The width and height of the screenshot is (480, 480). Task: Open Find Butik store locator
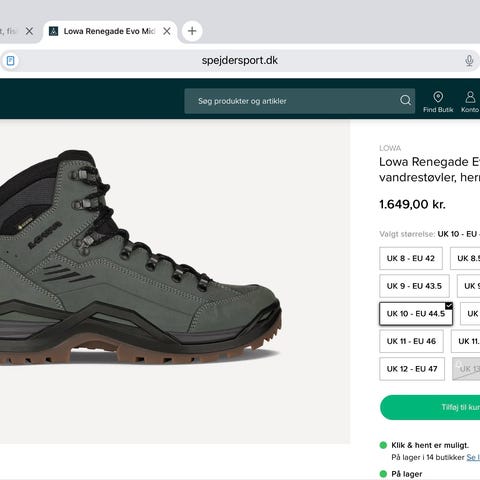[x=438, y=102]
